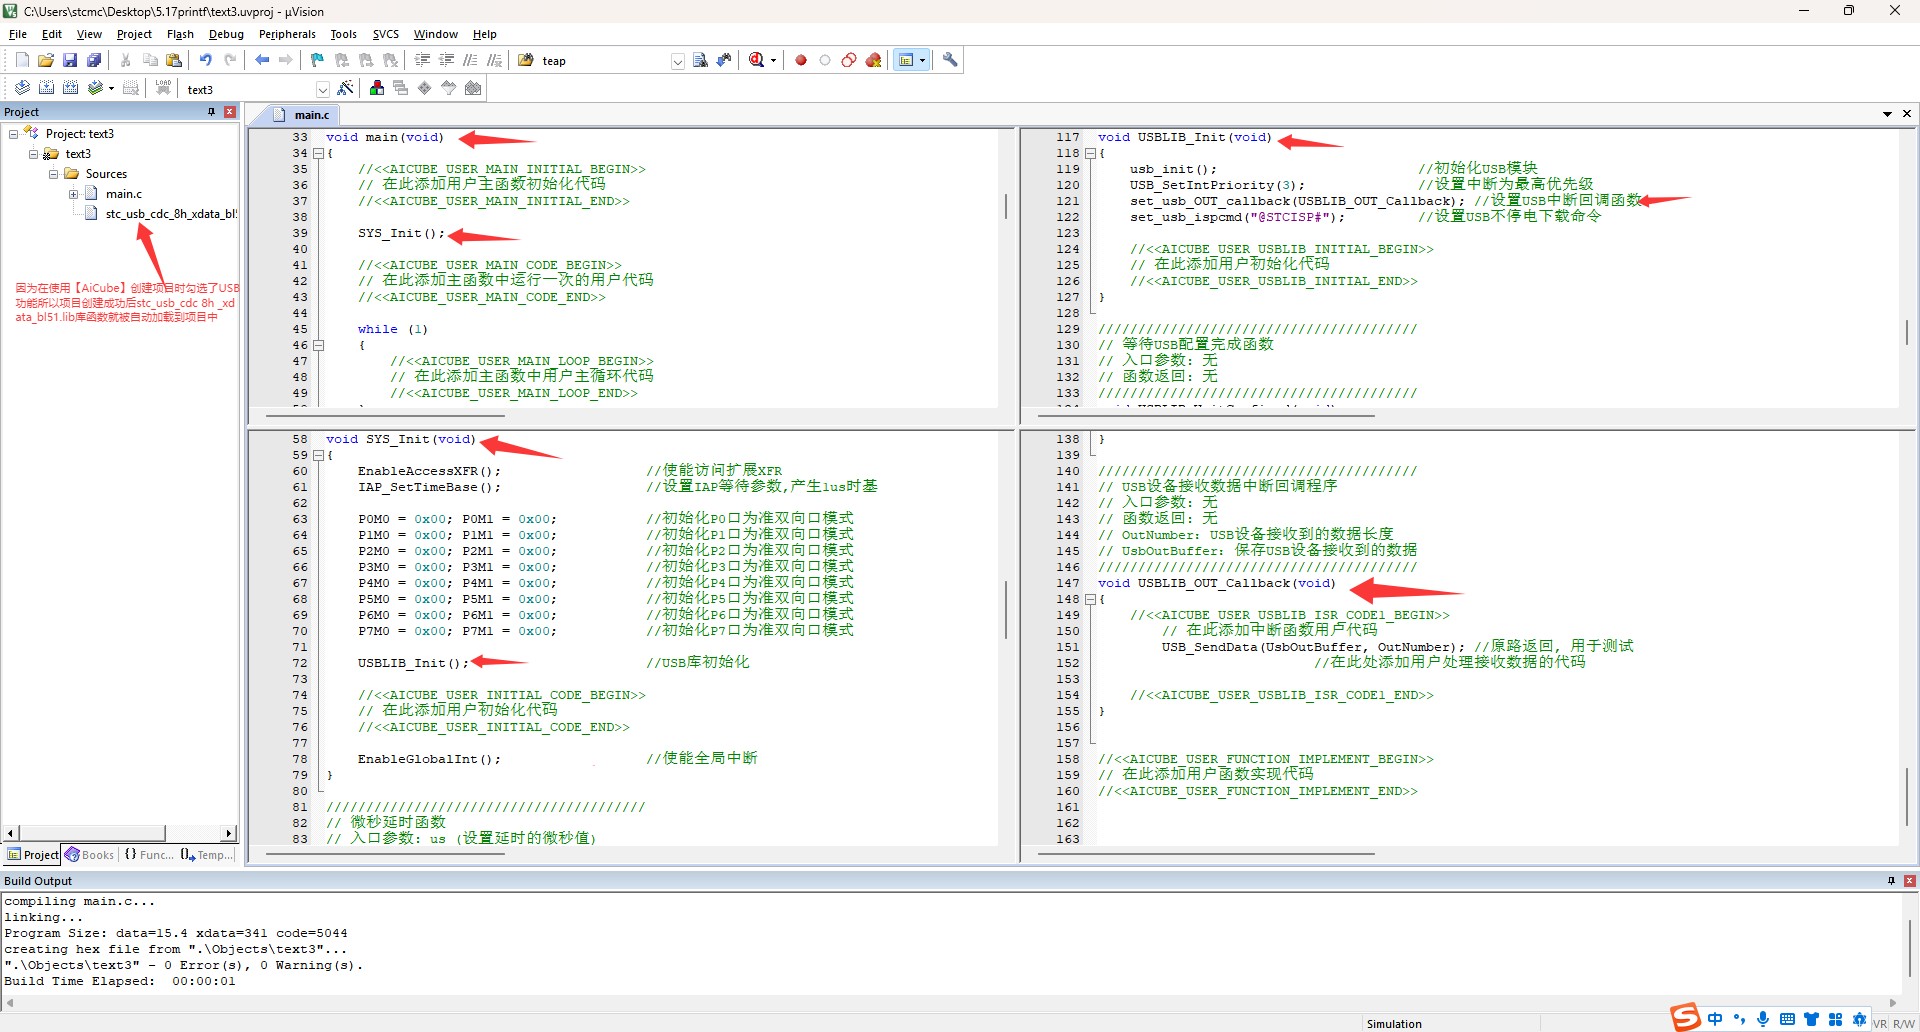Open the Flash menu

click(180, 34)
